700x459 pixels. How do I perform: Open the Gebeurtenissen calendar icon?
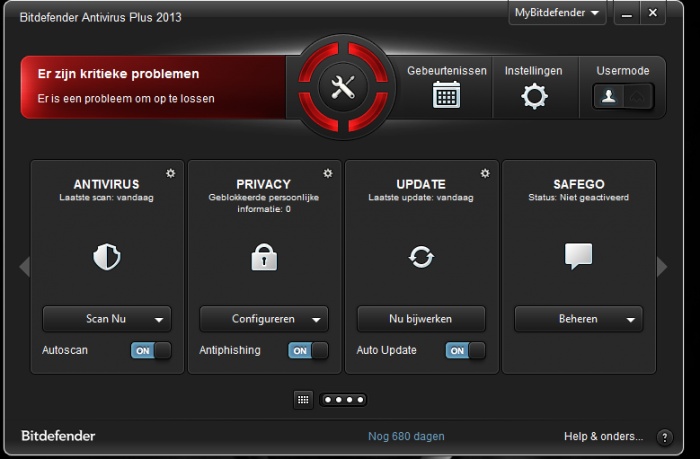click(x=446, y=95)
